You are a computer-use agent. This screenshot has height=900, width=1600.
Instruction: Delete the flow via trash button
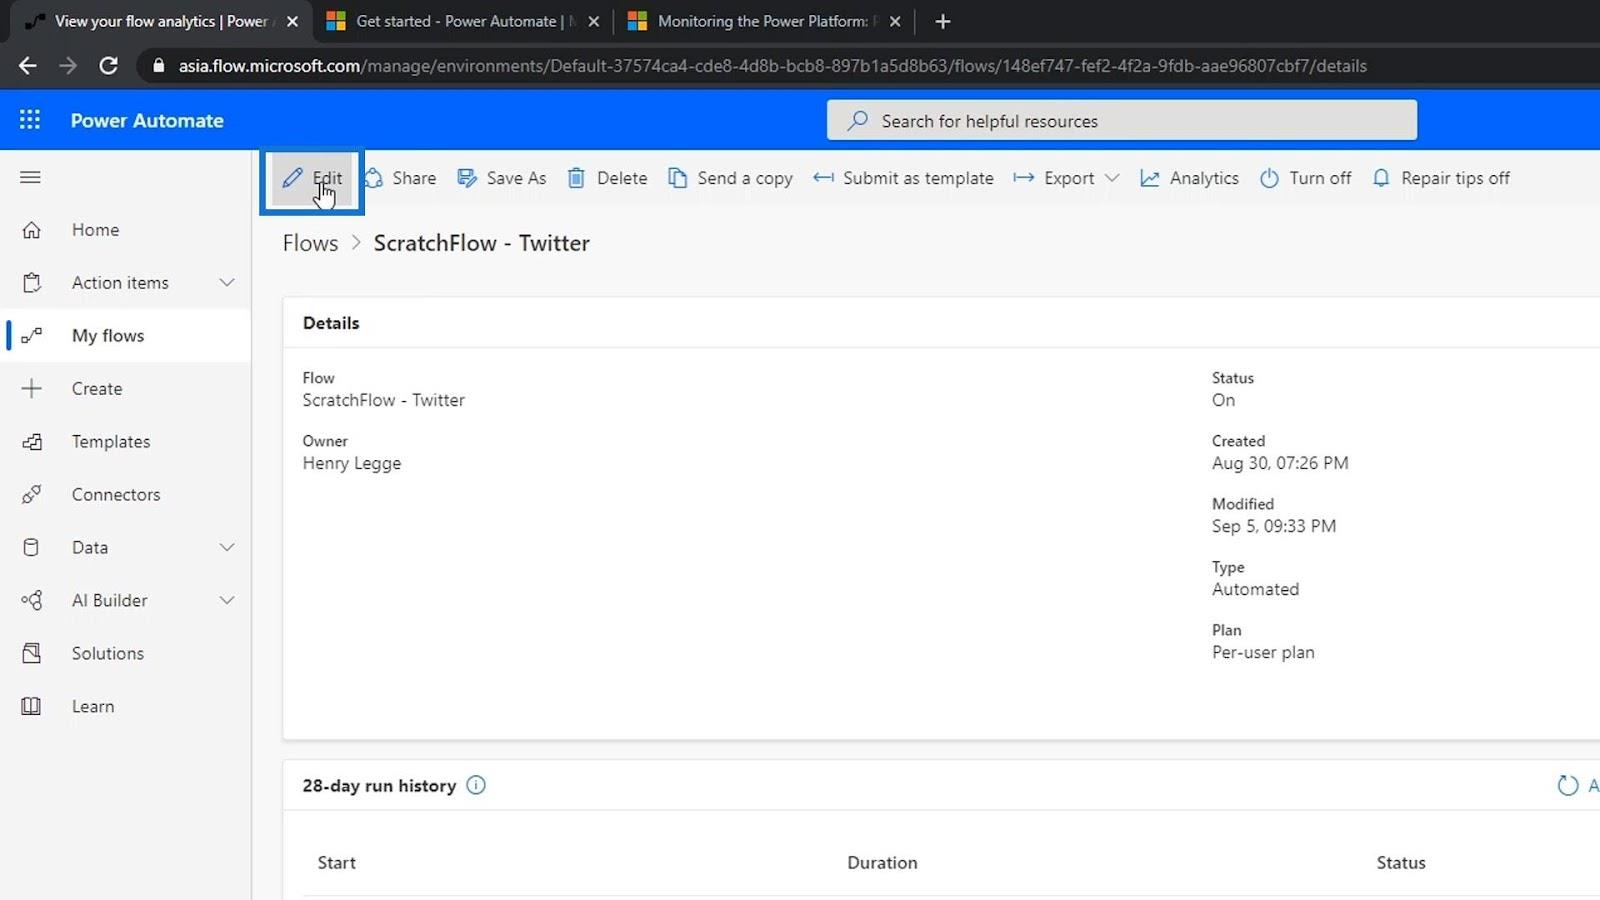click(608, 178)
